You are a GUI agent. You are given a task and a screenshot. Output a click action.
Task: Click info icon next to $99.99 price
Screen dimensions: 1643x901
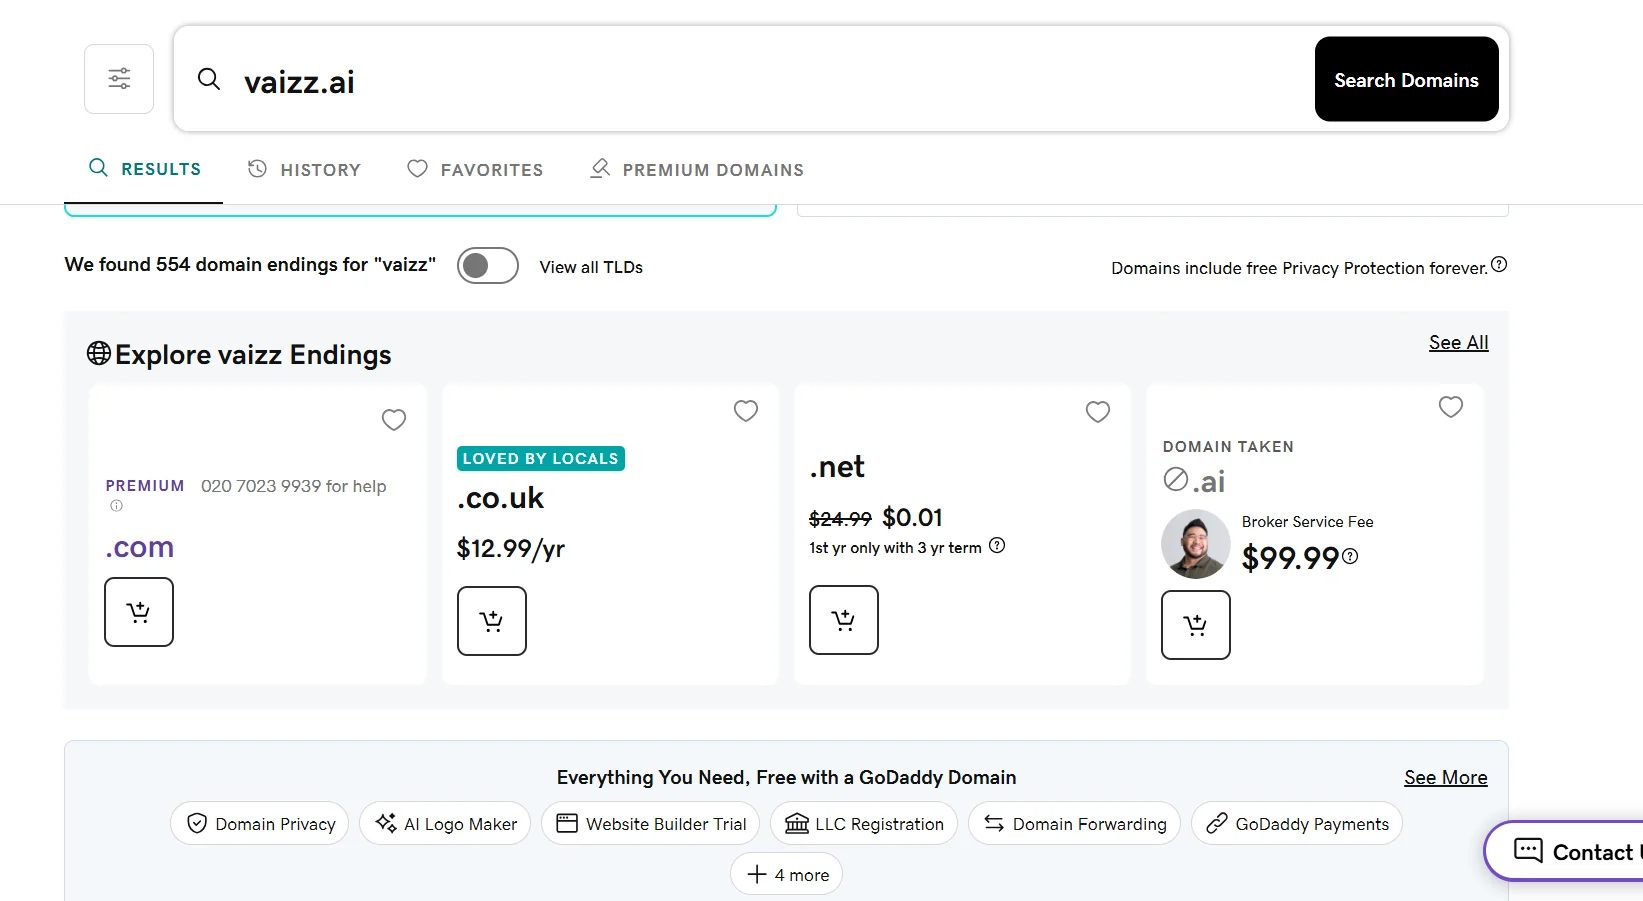coord(1350,557)
